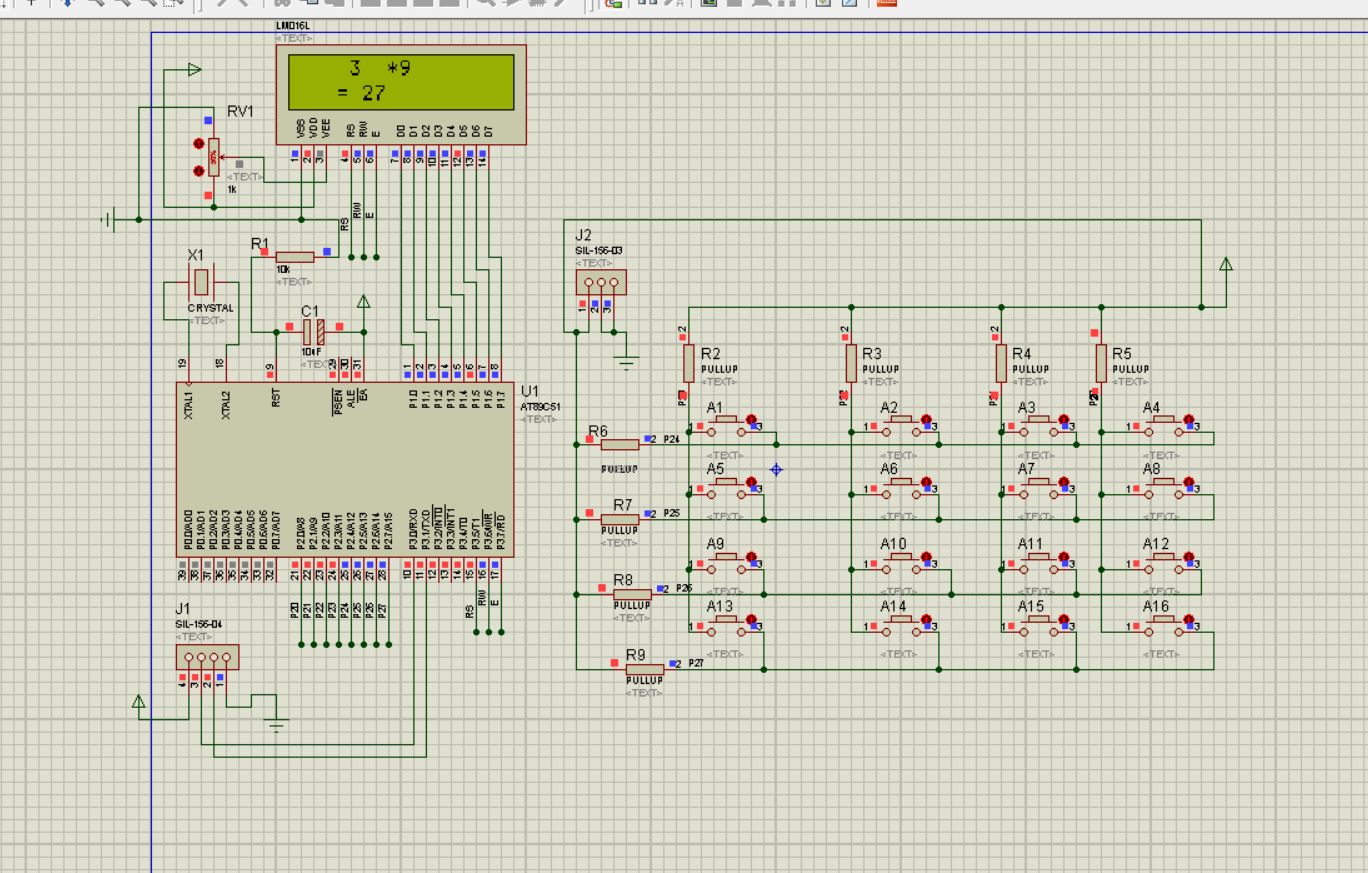The height and width of the screenshot is (873, 1368).
Task: Click the LCD result text '= 27'
Action: tap(361, 93)
